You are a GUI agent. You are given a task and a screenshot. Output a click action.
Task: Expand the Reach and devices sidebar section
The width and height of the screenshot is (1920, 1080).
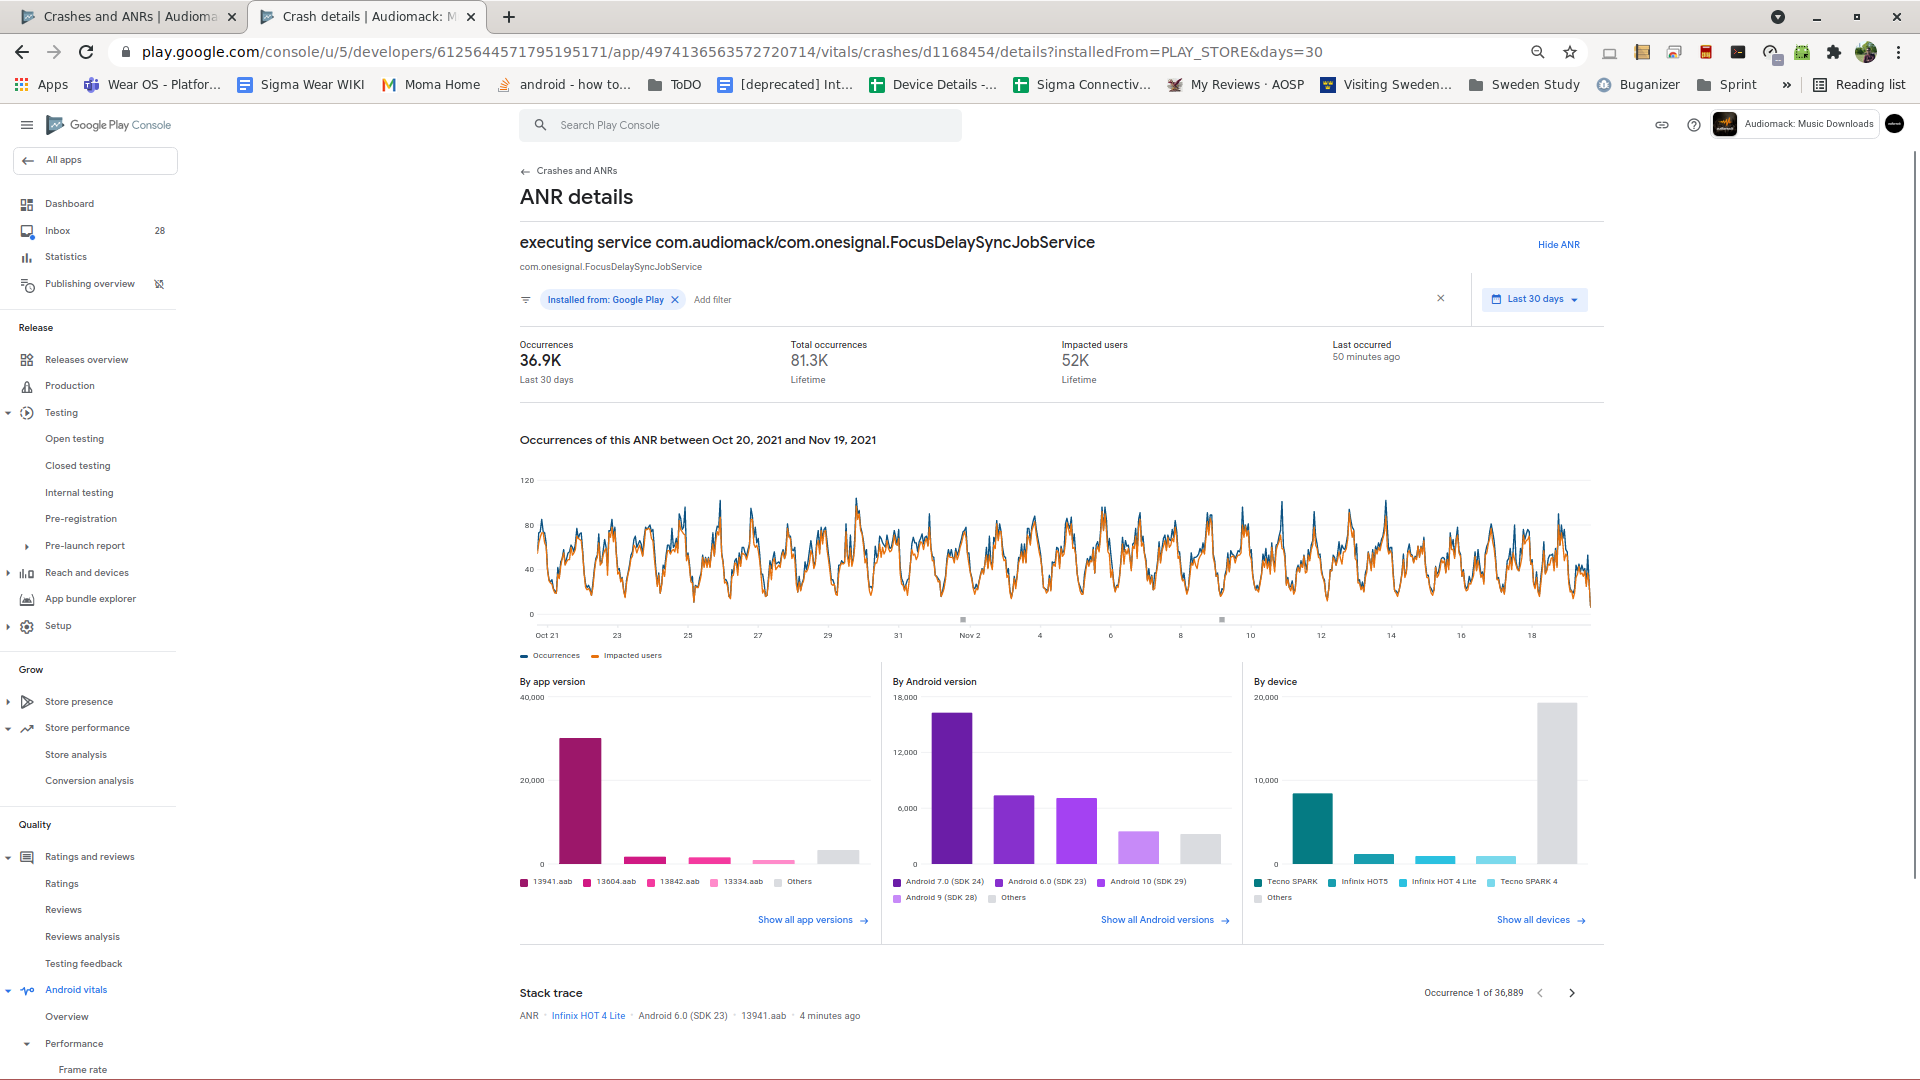point(8,573)
